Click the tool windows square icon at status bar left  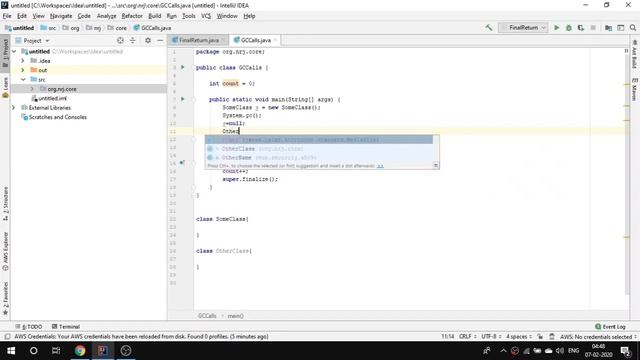tap(7, 337)
